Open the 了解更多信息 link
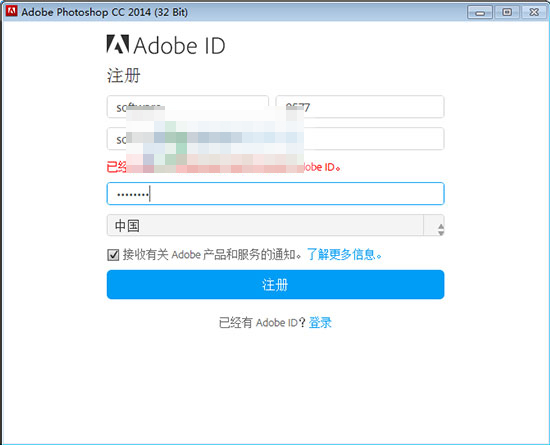Viewport: 550px width, 445px height. pos(344,254)
